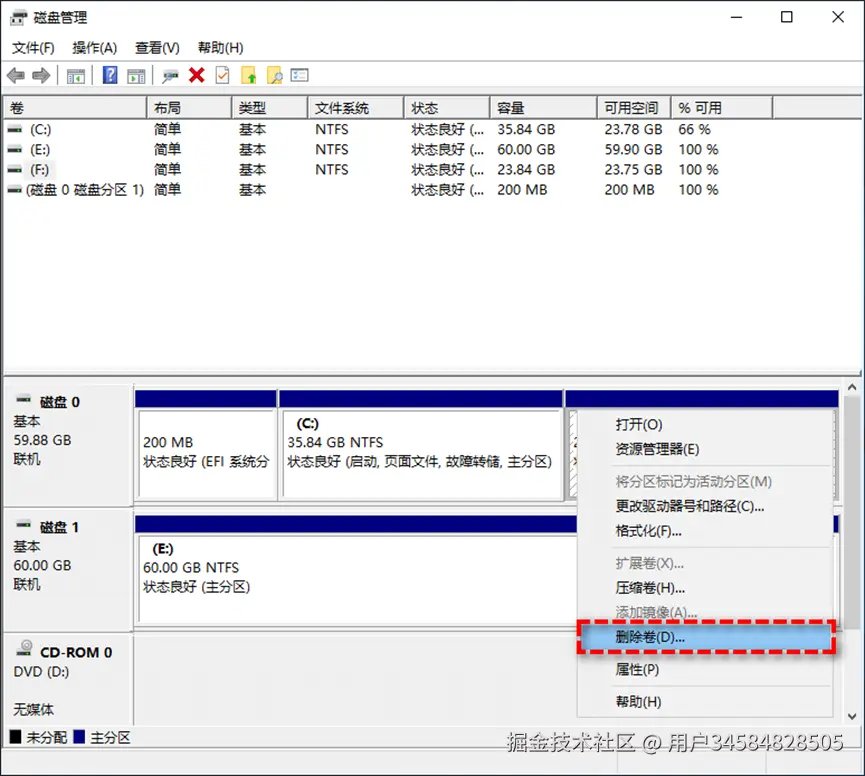
Task: Sort by the 布局 column header
Action: pos(189,108)
